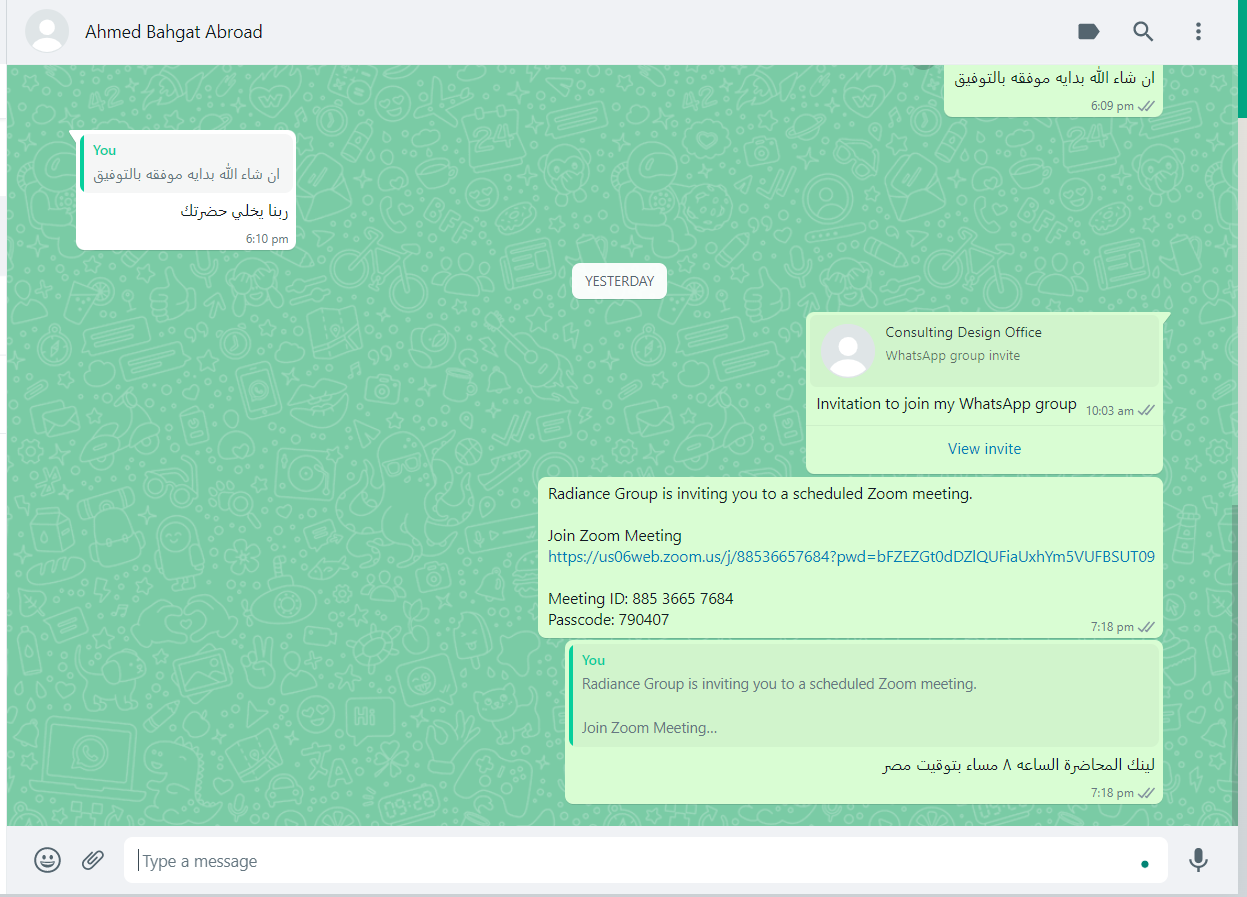The height and width of the screenshot is (897, 1247).
Task: Click the 10:03 am invite timestamp
Action: coord(1110,411)
